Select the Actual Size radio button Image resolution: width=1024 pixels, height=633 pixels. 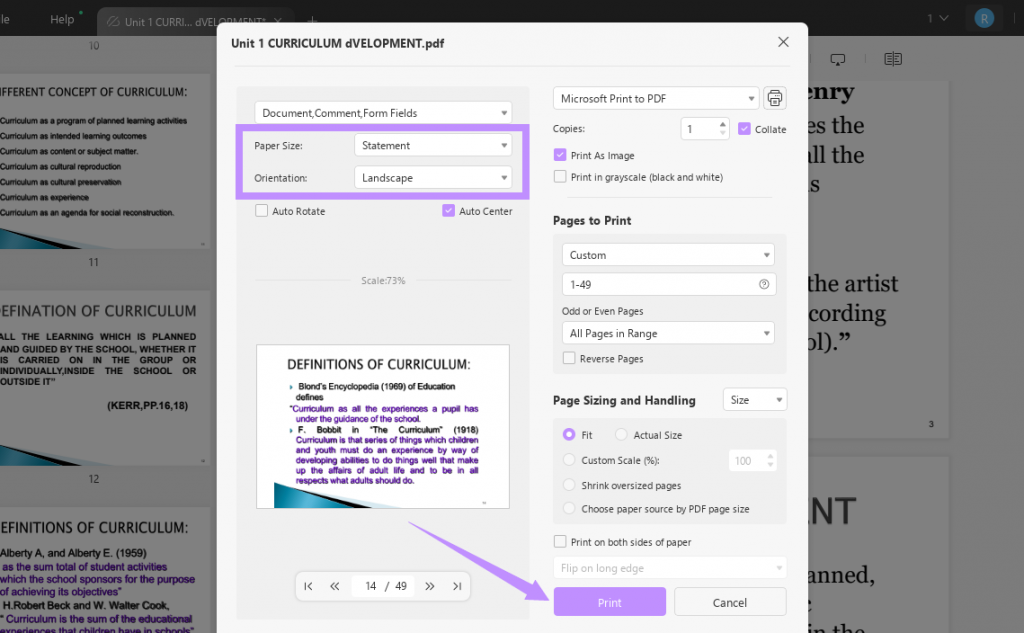[622, 435]
